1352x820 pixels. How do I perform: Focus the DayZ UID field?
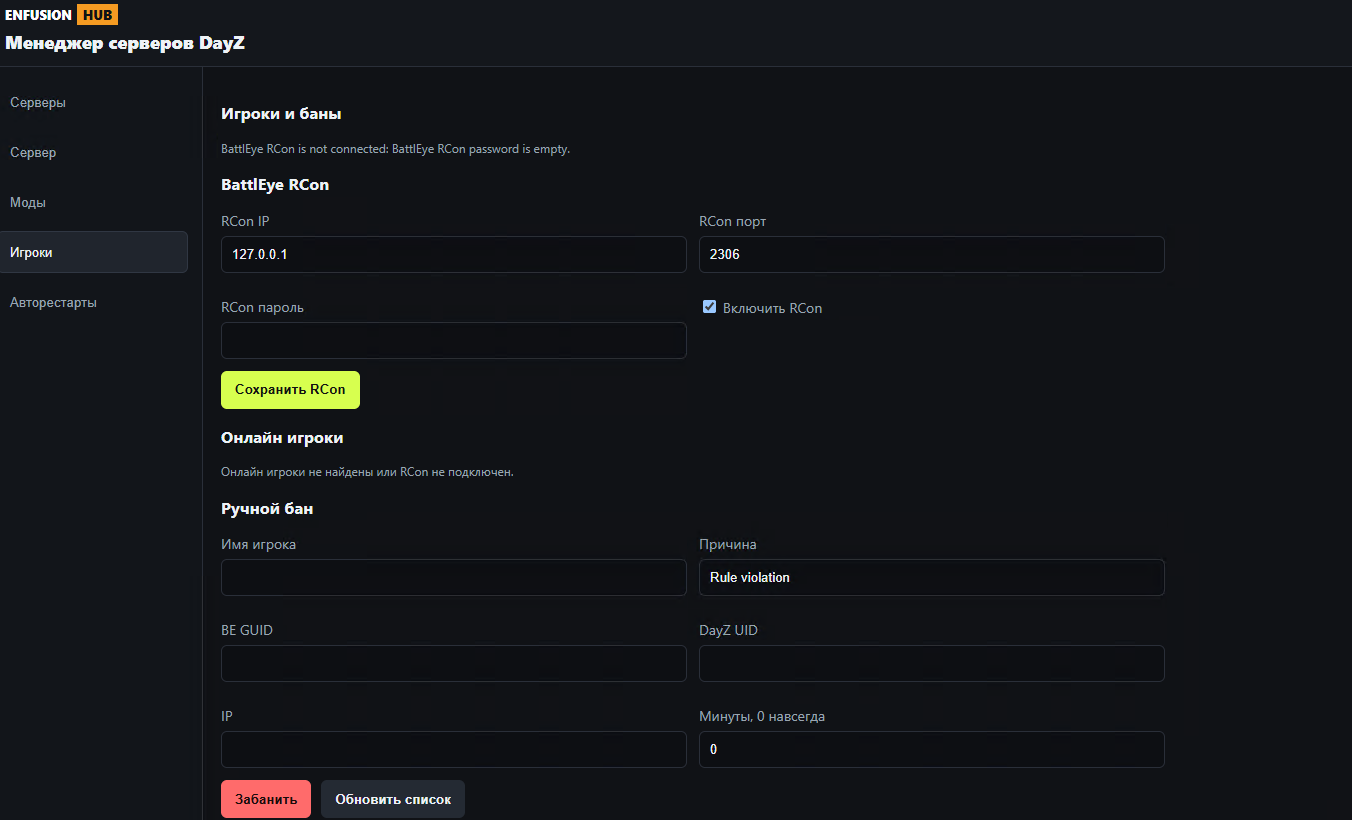pos(932,663)
